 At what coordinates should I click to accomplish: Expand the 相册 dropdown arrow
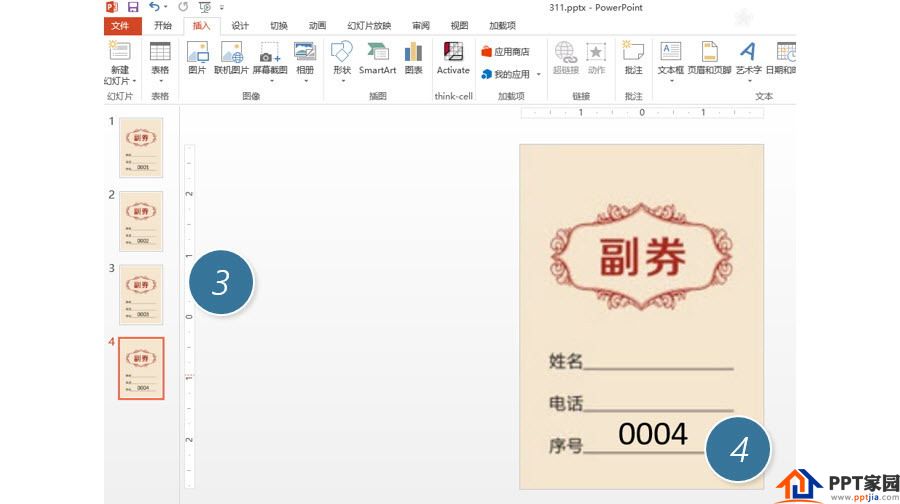pyautogui.click(x=305, y=81)
